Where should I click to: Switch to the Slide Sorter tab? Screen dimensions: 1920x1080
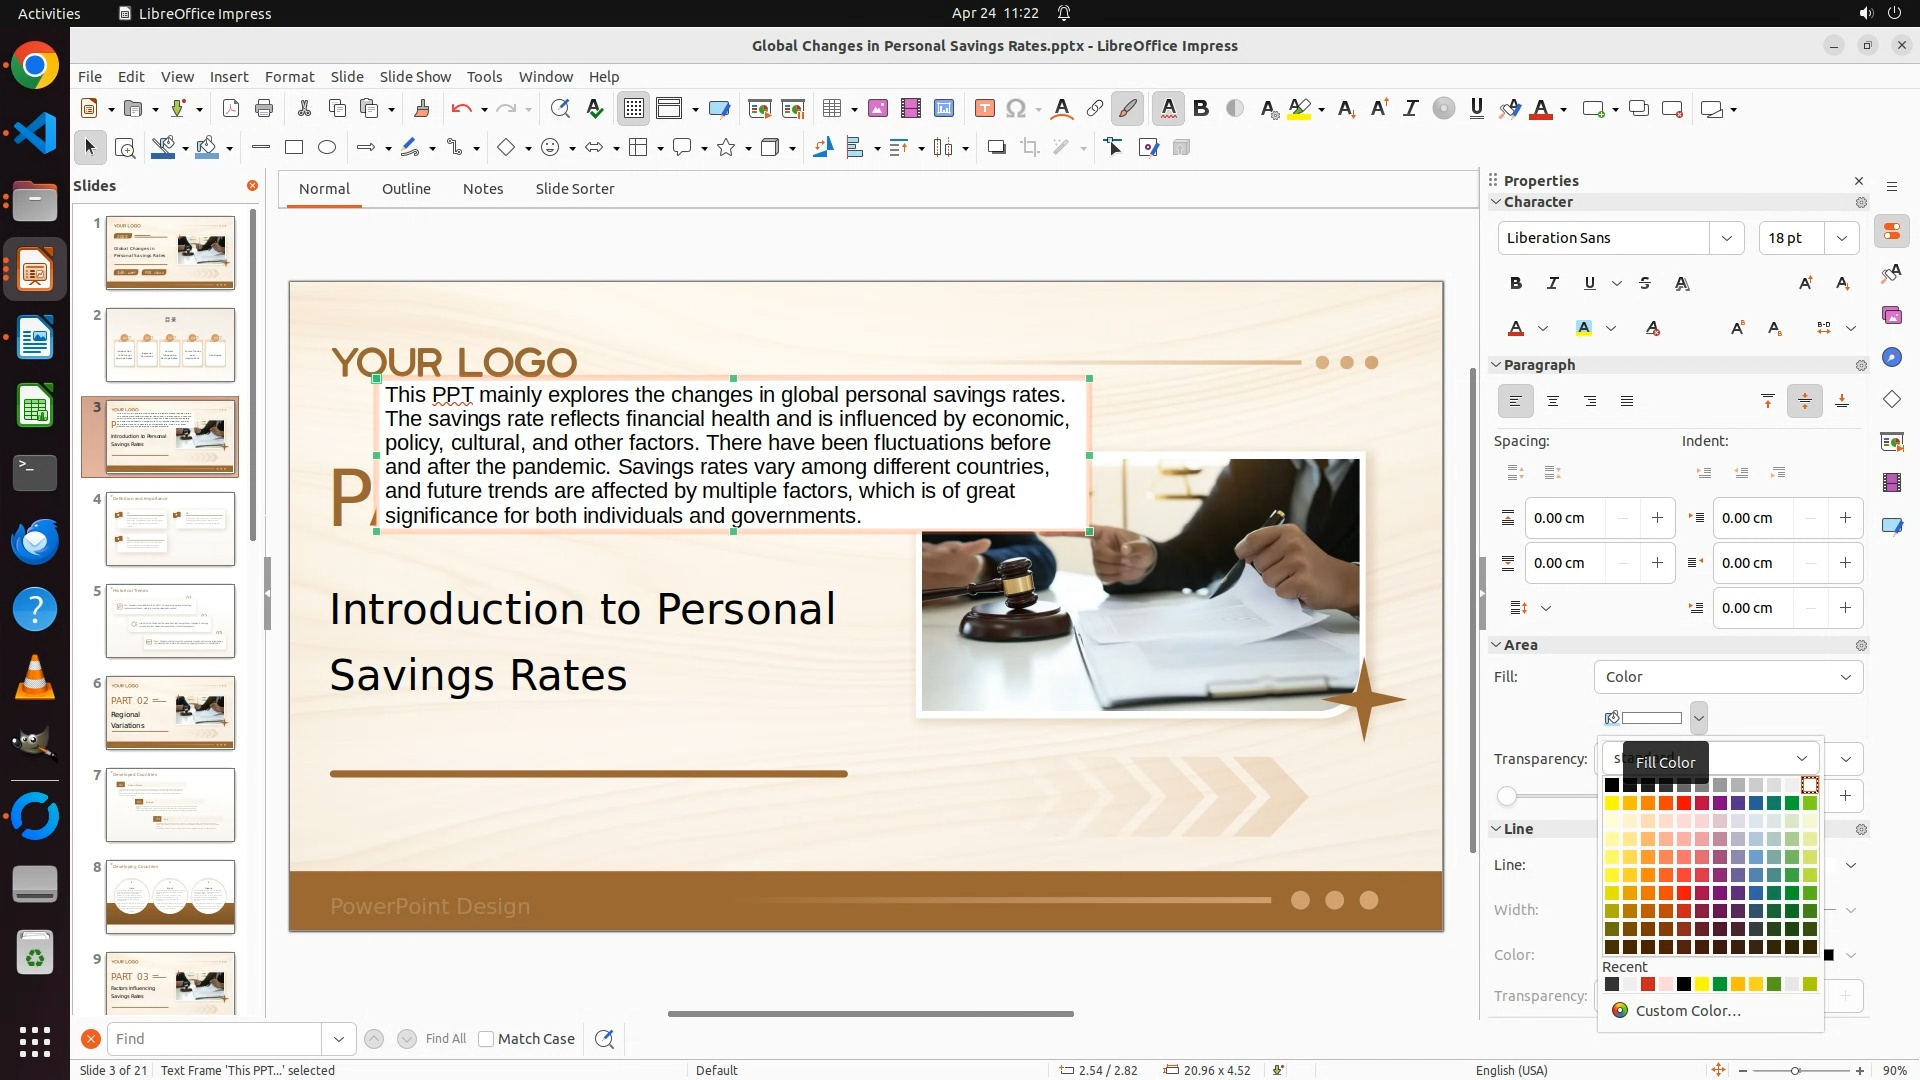(574, 189)
